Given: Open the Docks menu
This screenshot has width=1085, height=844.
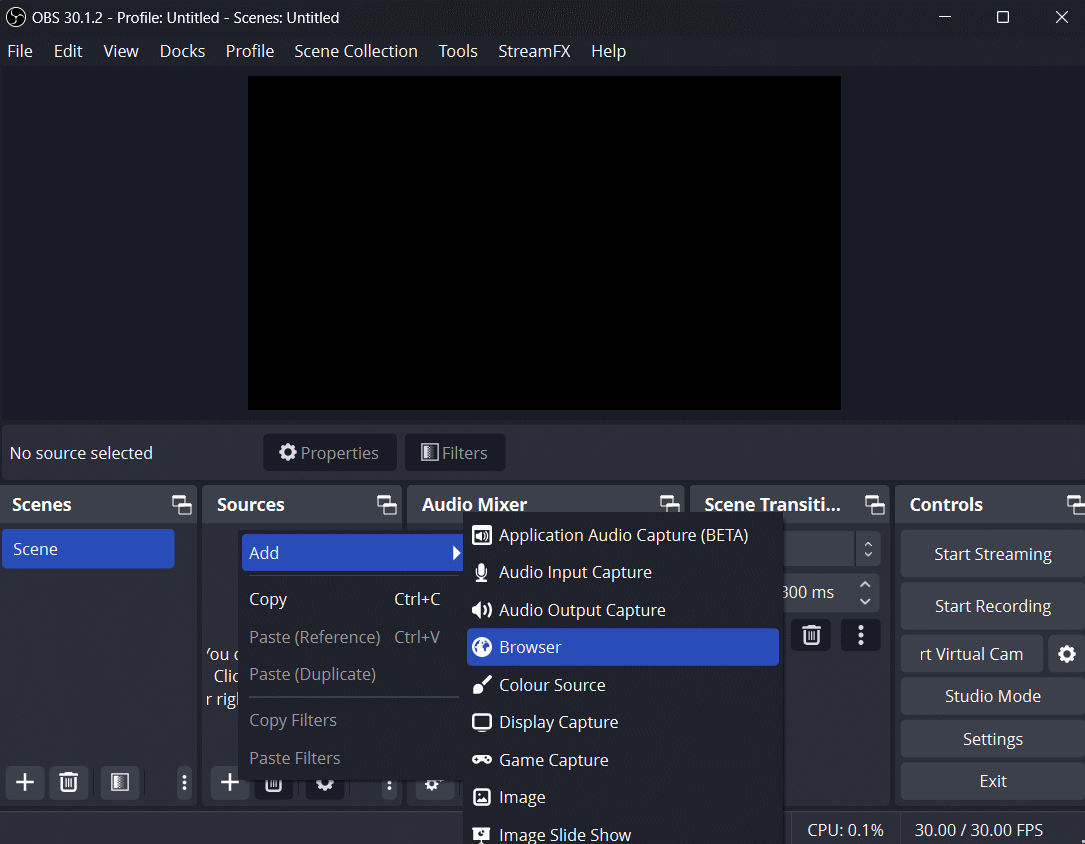Looking at the screenshot, I should 182,51.
